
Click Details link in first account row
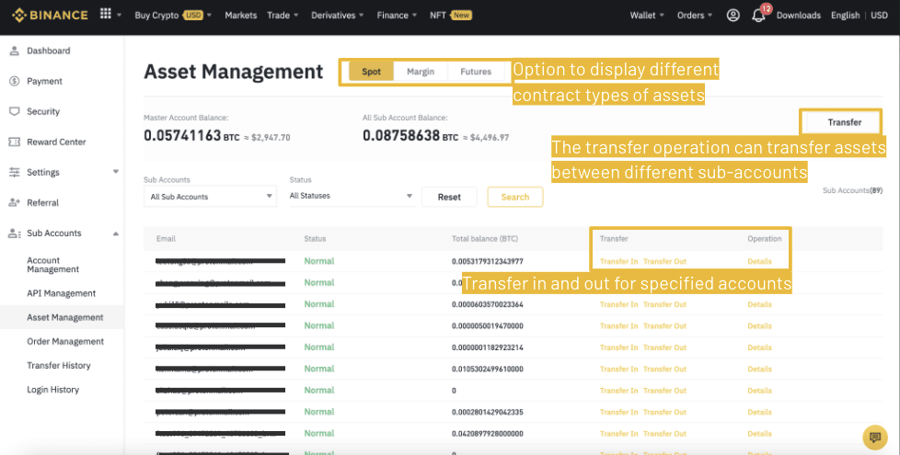click(x=759, y=262)
